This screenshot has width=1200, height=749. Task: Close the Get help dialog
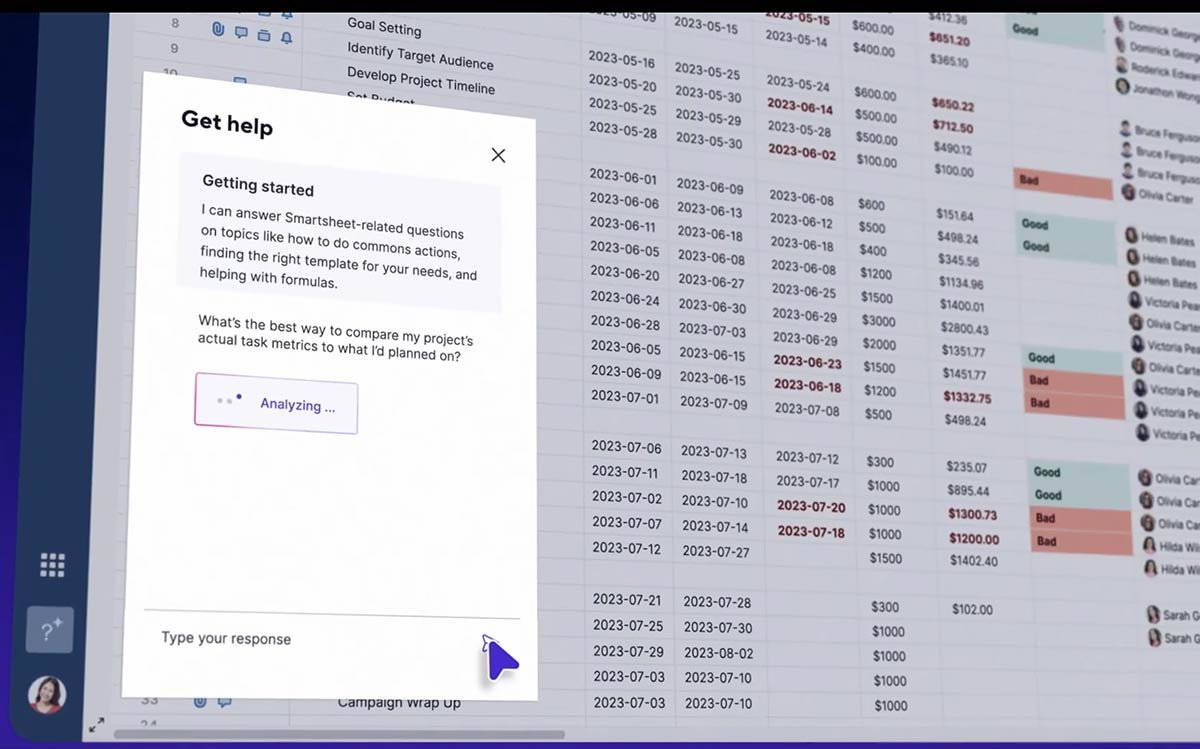pos(498,155)
